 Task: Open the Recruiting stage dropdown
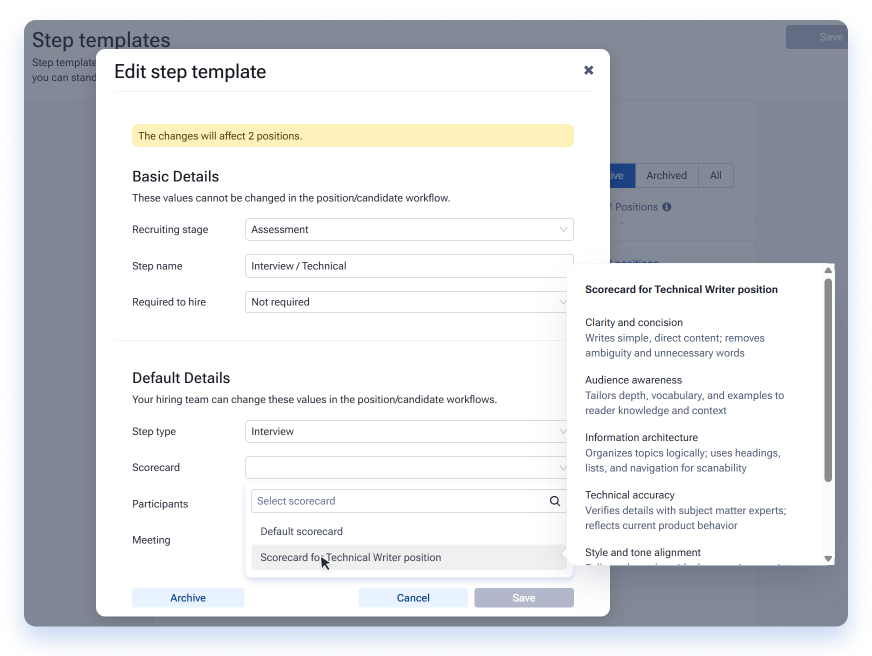(x=409, y=230)
